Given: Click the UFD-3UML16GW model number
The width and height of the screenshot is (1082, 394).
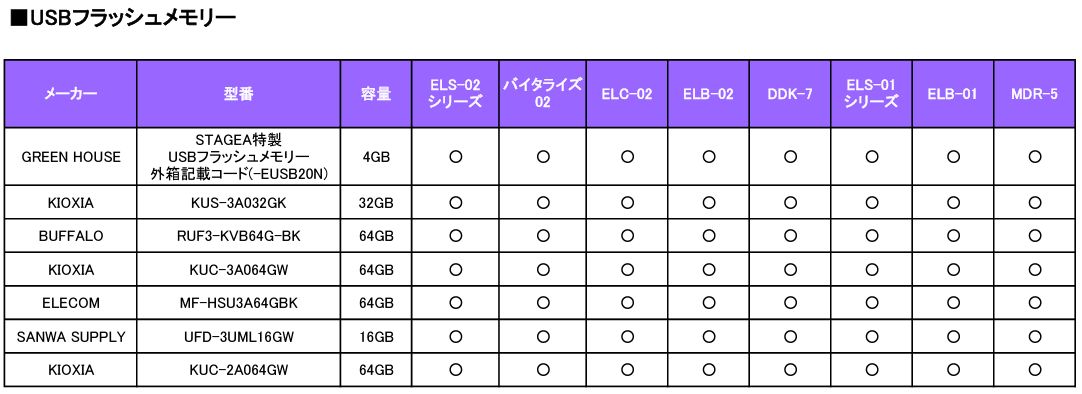Looking at the screenshot, I should tap(238, 337).
